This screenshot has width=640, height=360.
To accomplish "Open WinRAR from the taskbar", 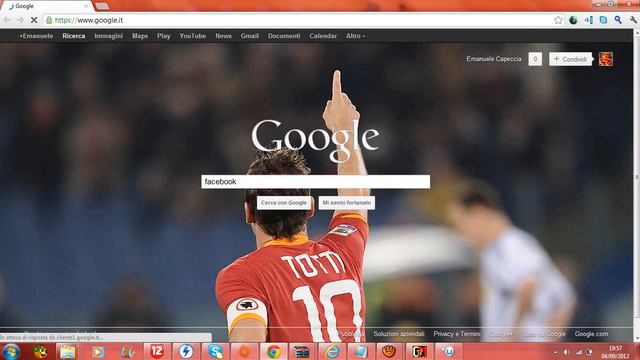I will [302, 351].
